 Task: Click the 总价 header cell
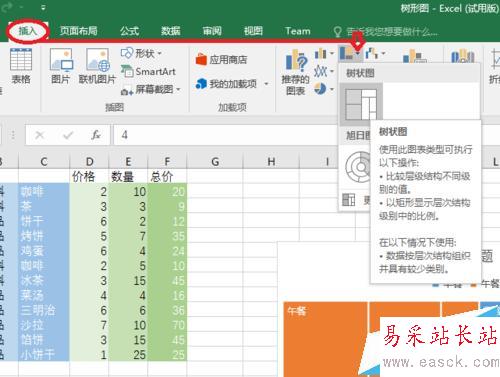click(x=167, y=176)
